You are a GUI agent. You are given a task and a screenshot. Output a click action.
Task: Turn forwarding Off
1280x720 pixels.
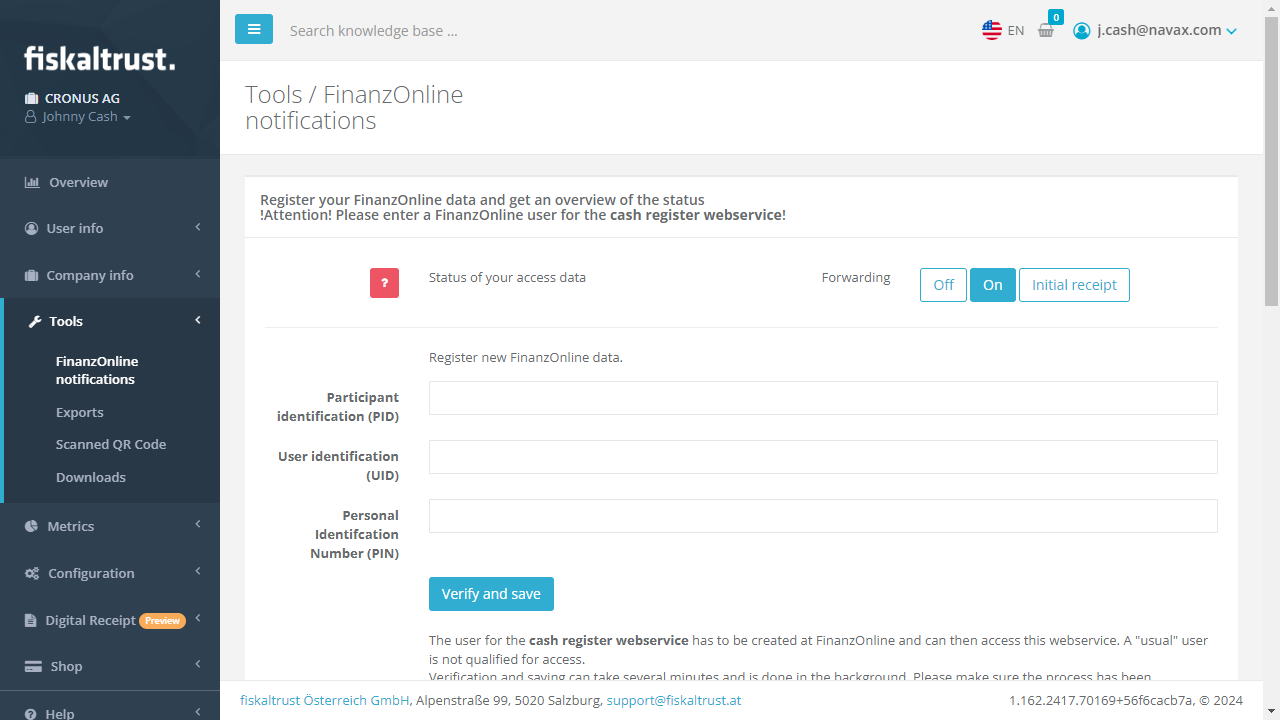tap(943, 285)
